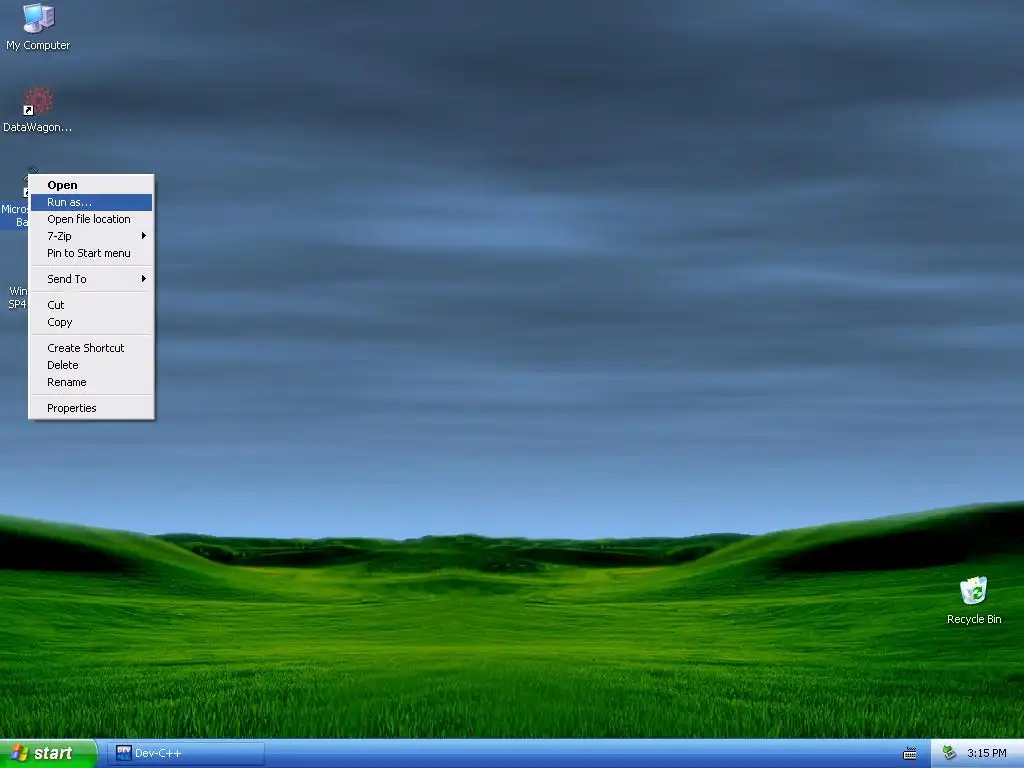Screen dimensions: 1024x768
Task: Click the Start button
Action: tap(48, 753)
